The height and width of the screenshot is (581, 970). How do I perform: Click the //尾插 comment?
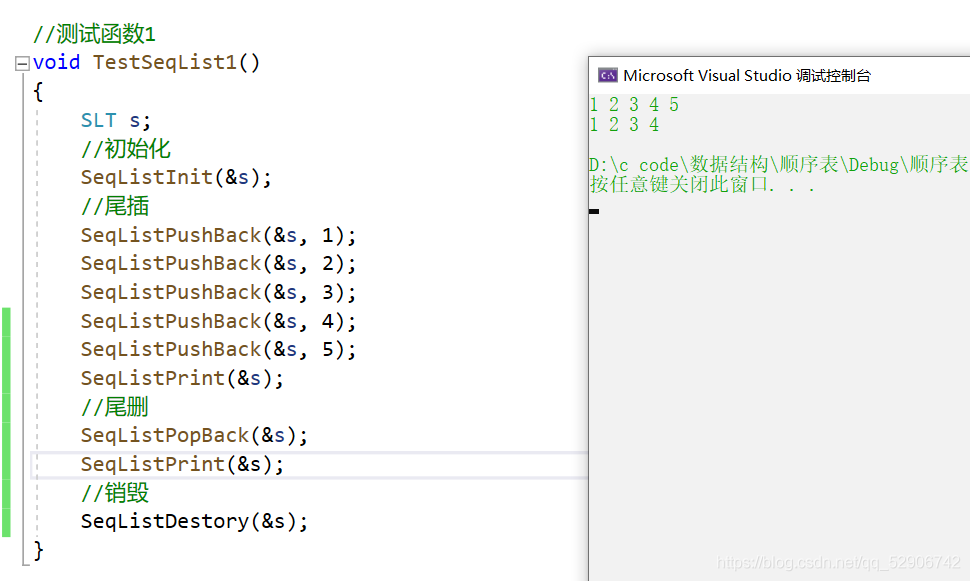click(x=115, y=206)
